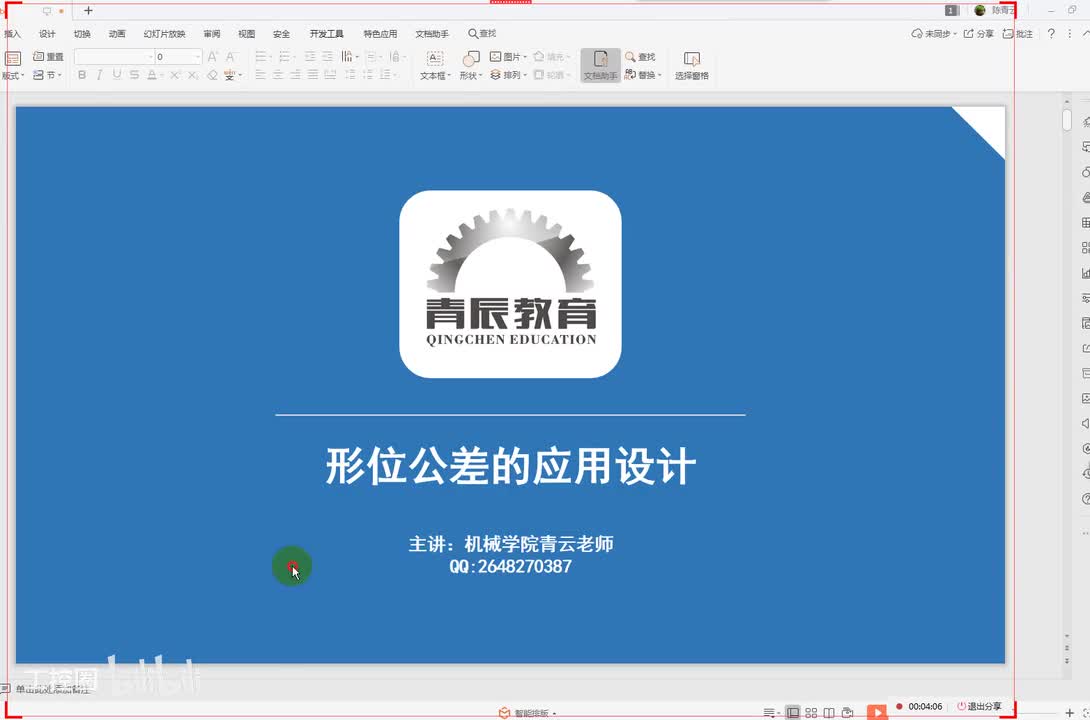Click the decrease font size icon
The image size is (1090, 720).
click(x=230, y=56)
